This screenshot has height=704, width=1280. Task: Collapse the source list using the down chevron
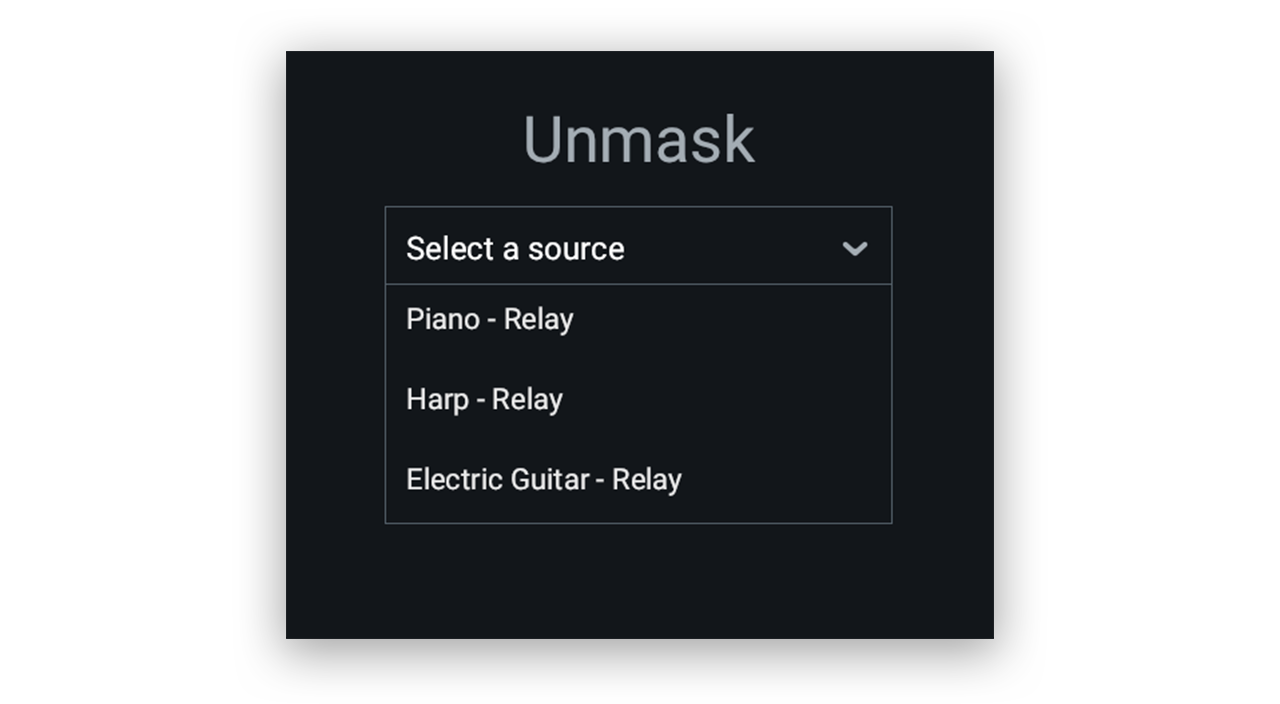point(855,248)
